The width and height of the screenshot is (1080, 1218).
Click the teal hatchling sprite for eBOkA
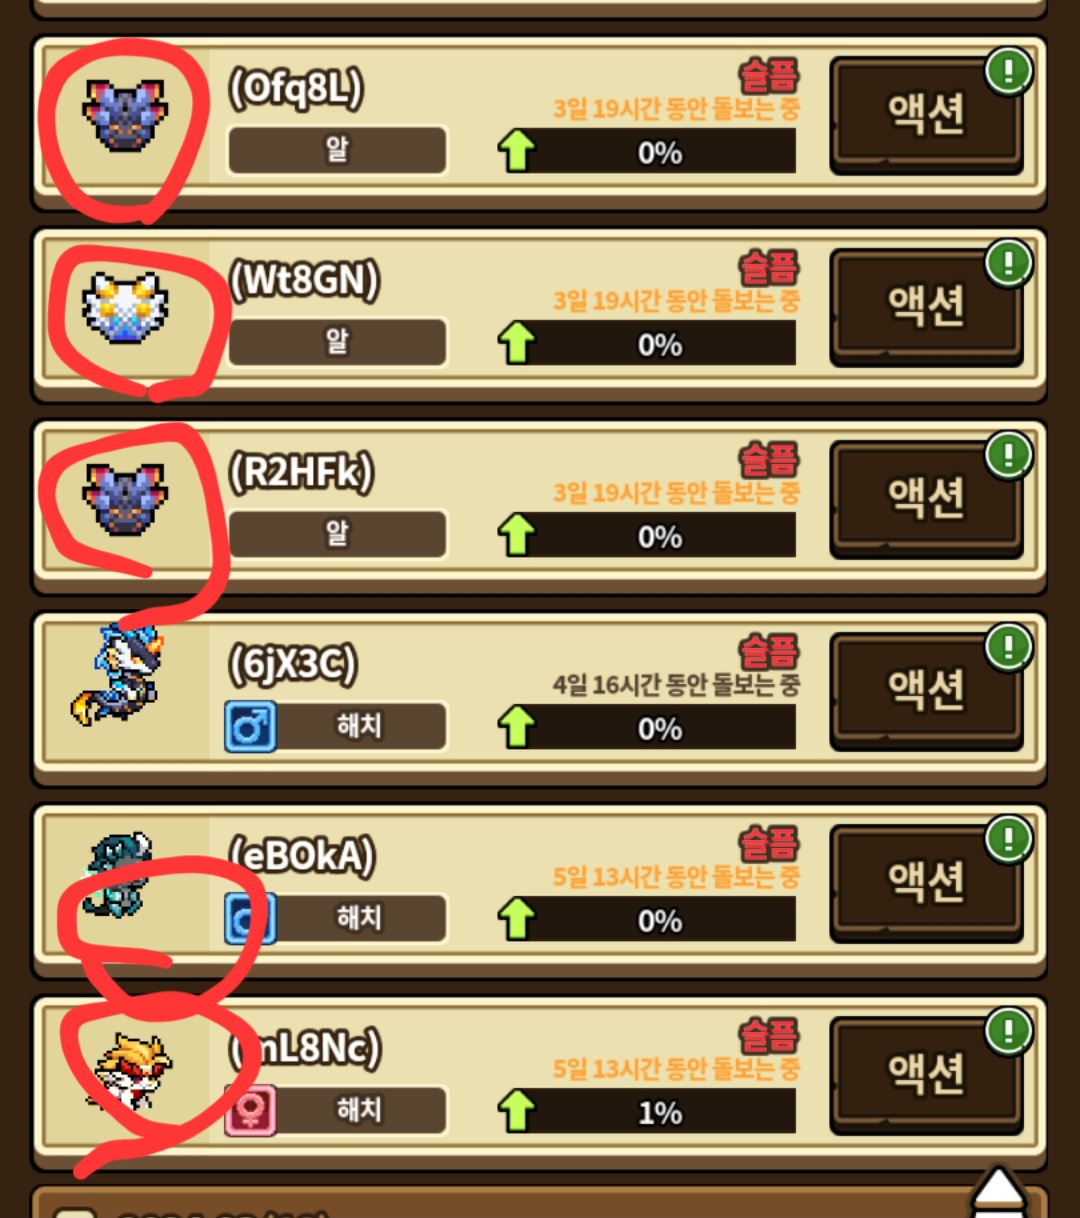click(x=118, y=874)
